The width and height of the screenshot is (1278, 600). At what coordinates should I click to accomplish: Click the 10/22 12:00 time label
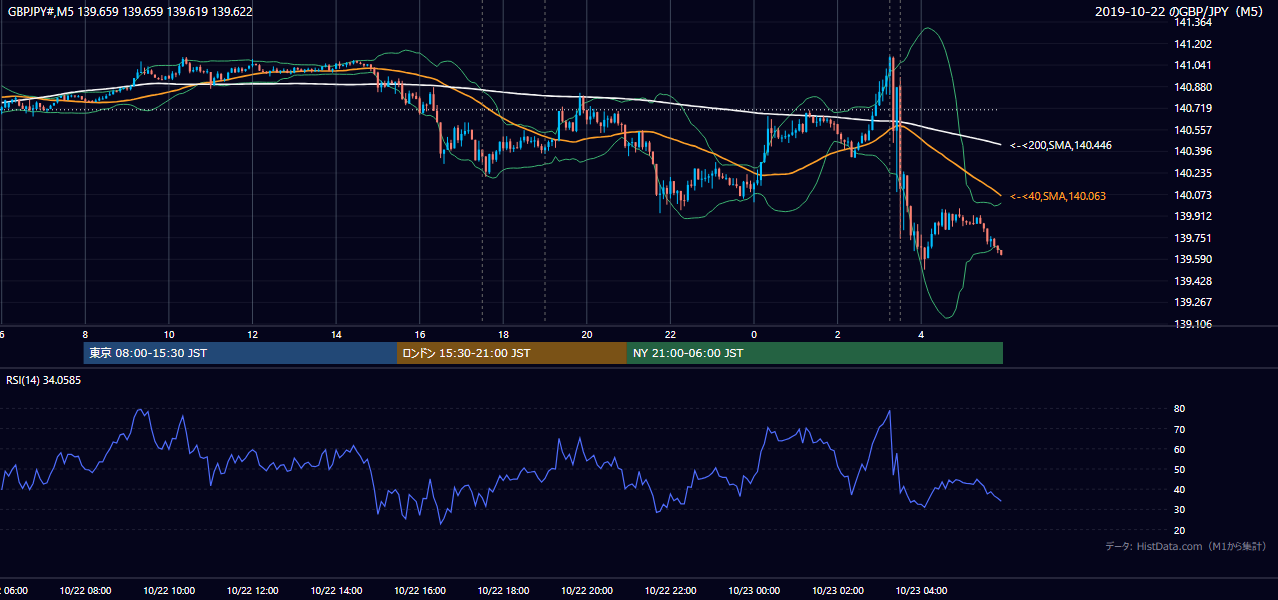(252, 590)
